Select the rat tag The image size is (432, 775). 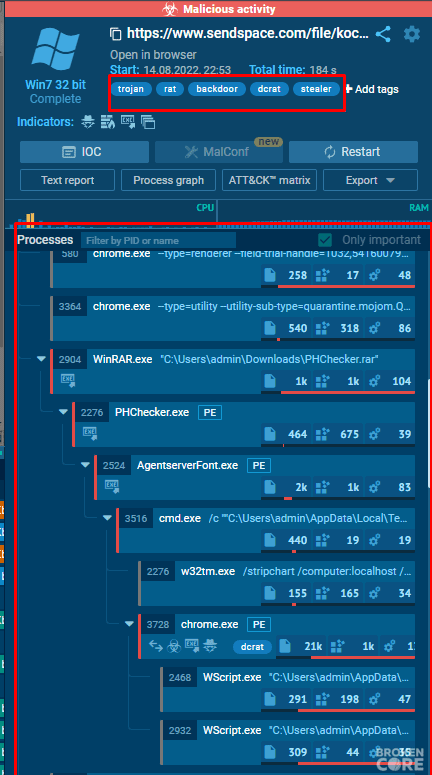(170, 89)
